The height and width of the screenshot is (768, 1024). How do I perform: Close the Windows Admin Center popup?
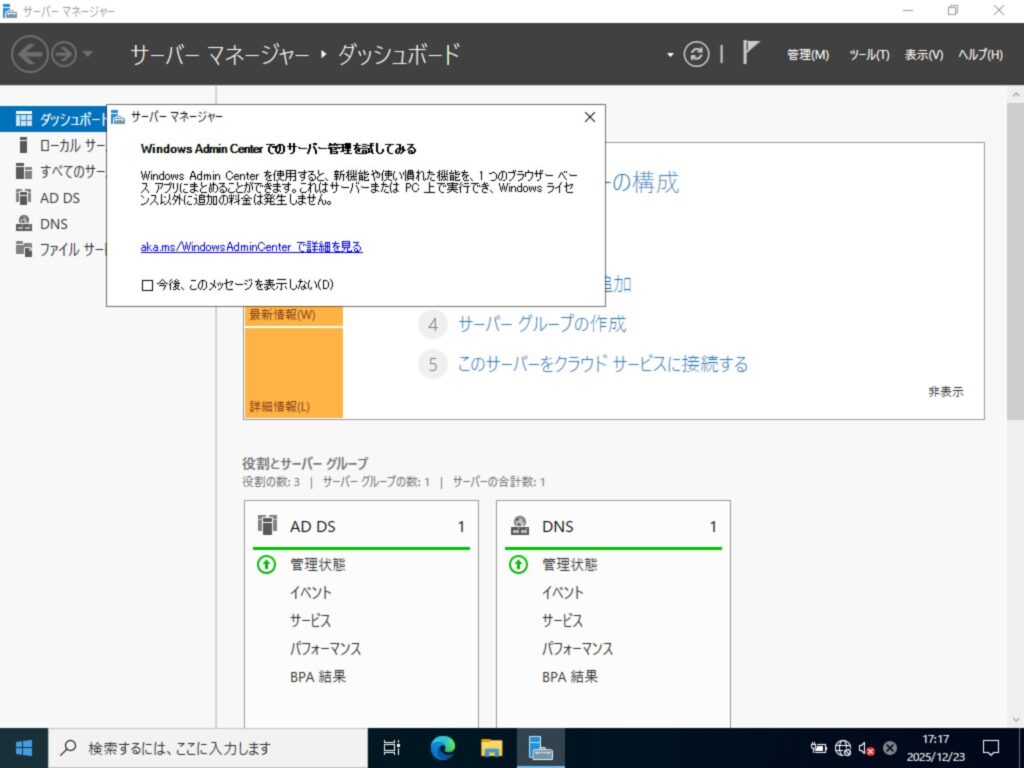589,117
